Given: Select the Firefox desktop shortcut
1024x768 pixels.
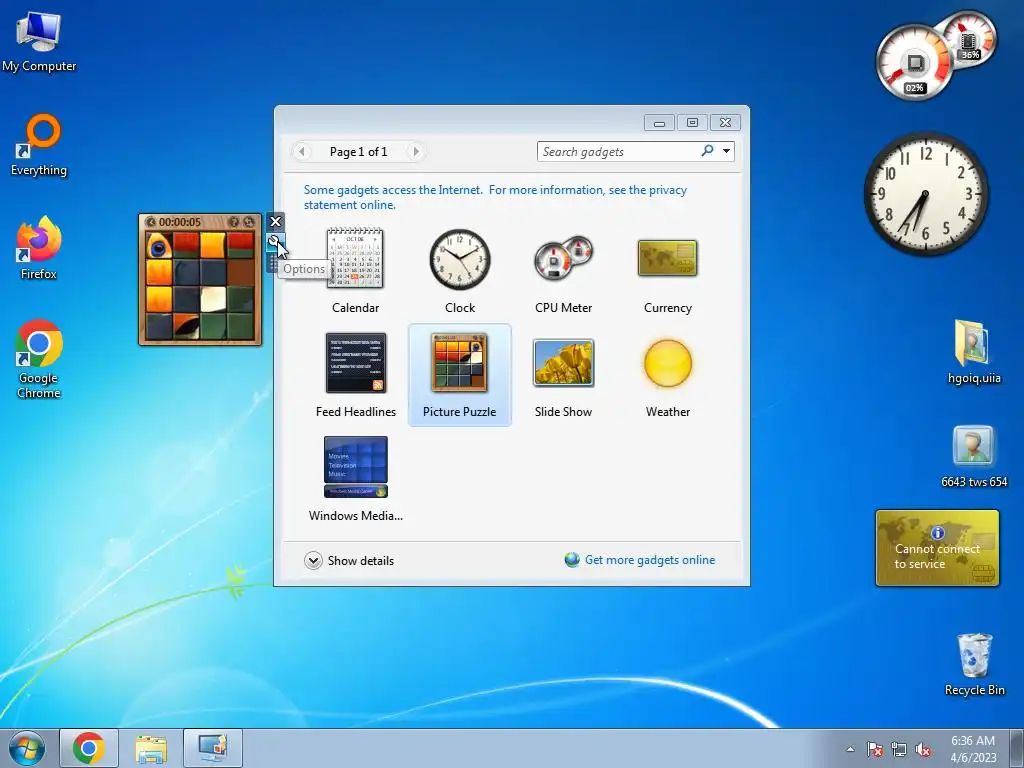Looking at the screenshot, I should coord(39,248).
